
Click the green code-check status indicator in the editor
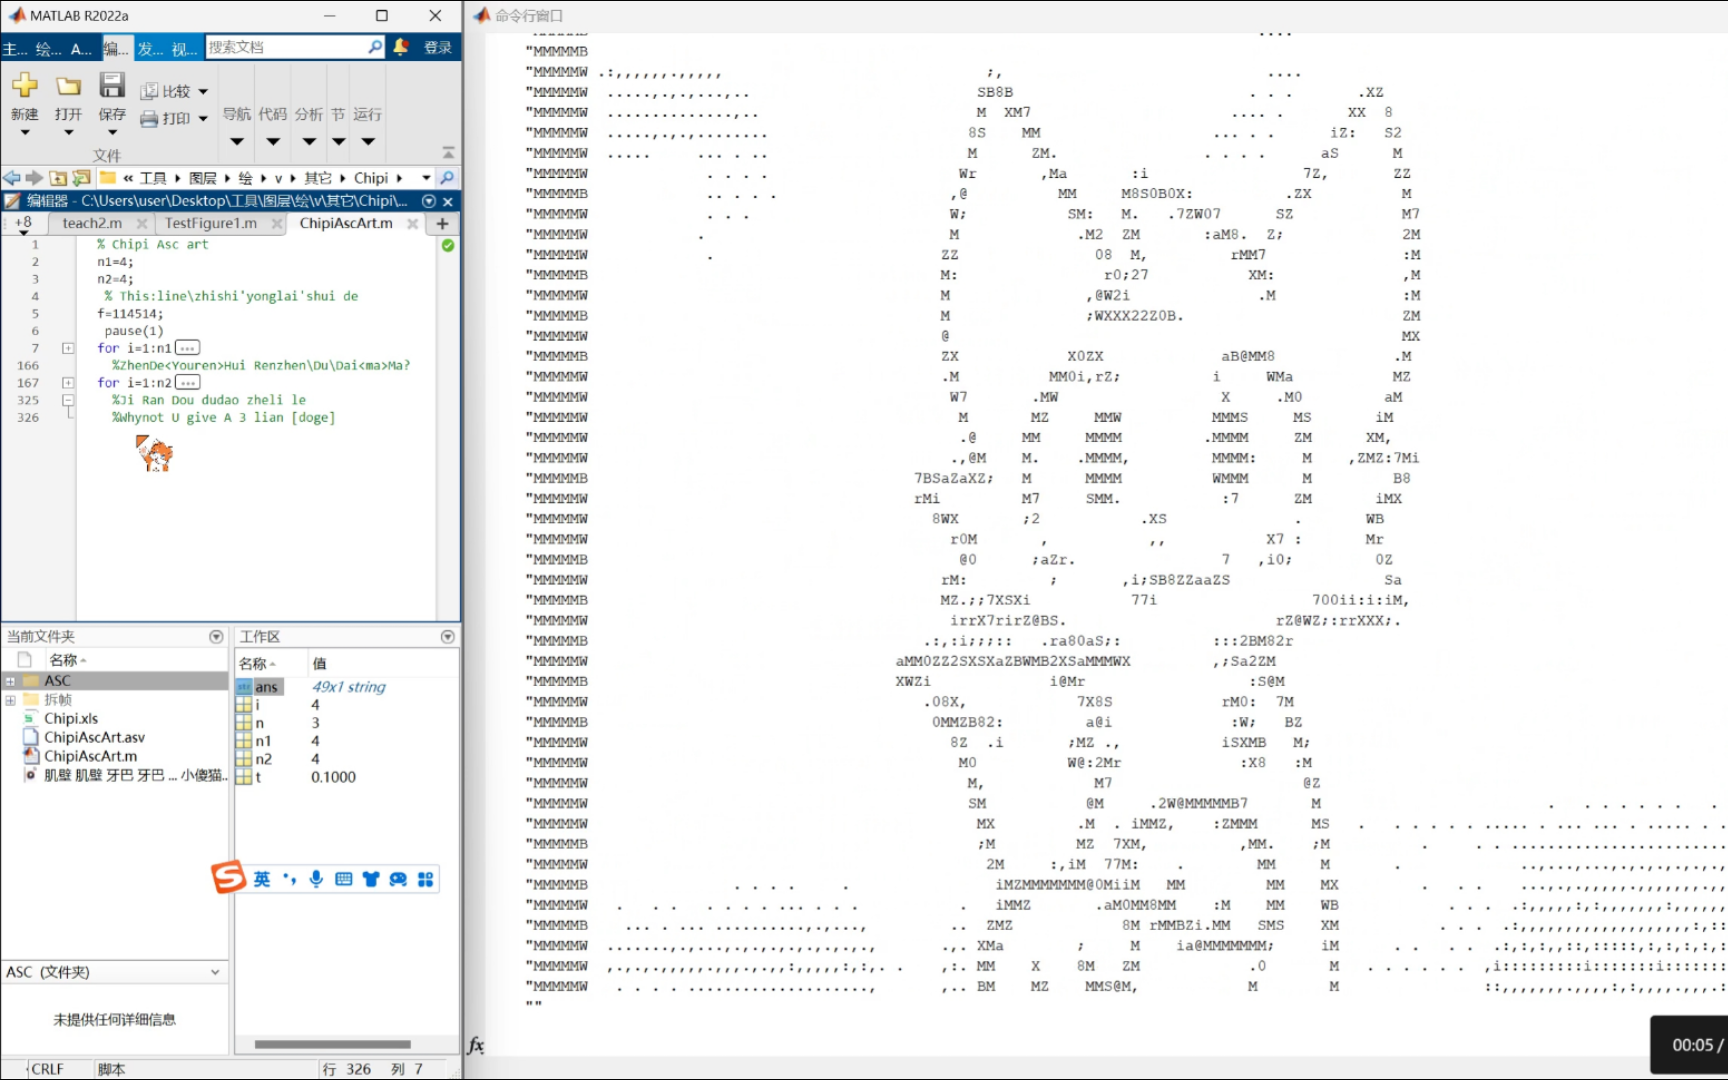(448, 245)
